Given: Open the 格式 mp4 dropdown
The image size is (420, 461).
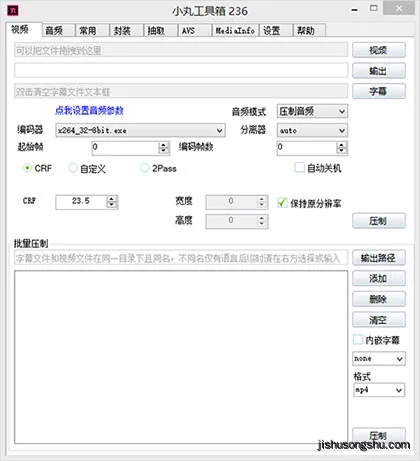Looking at the screenshot, I should pos(379,390).
